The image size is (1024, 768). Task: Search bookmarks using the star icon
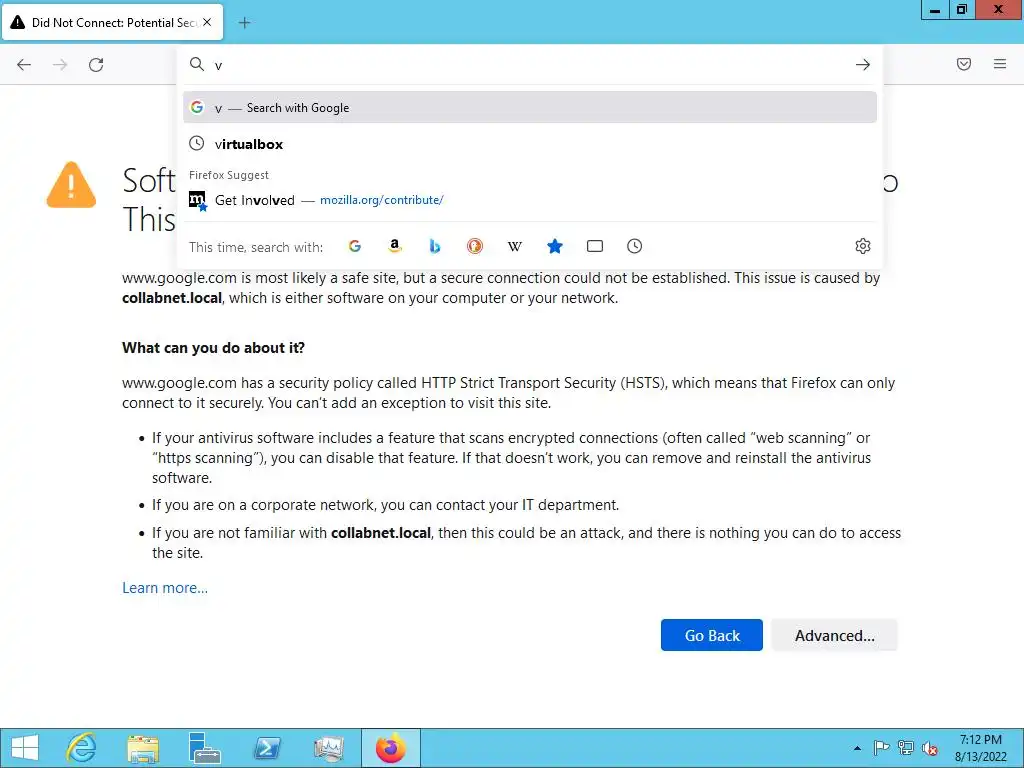click(555, 246)
